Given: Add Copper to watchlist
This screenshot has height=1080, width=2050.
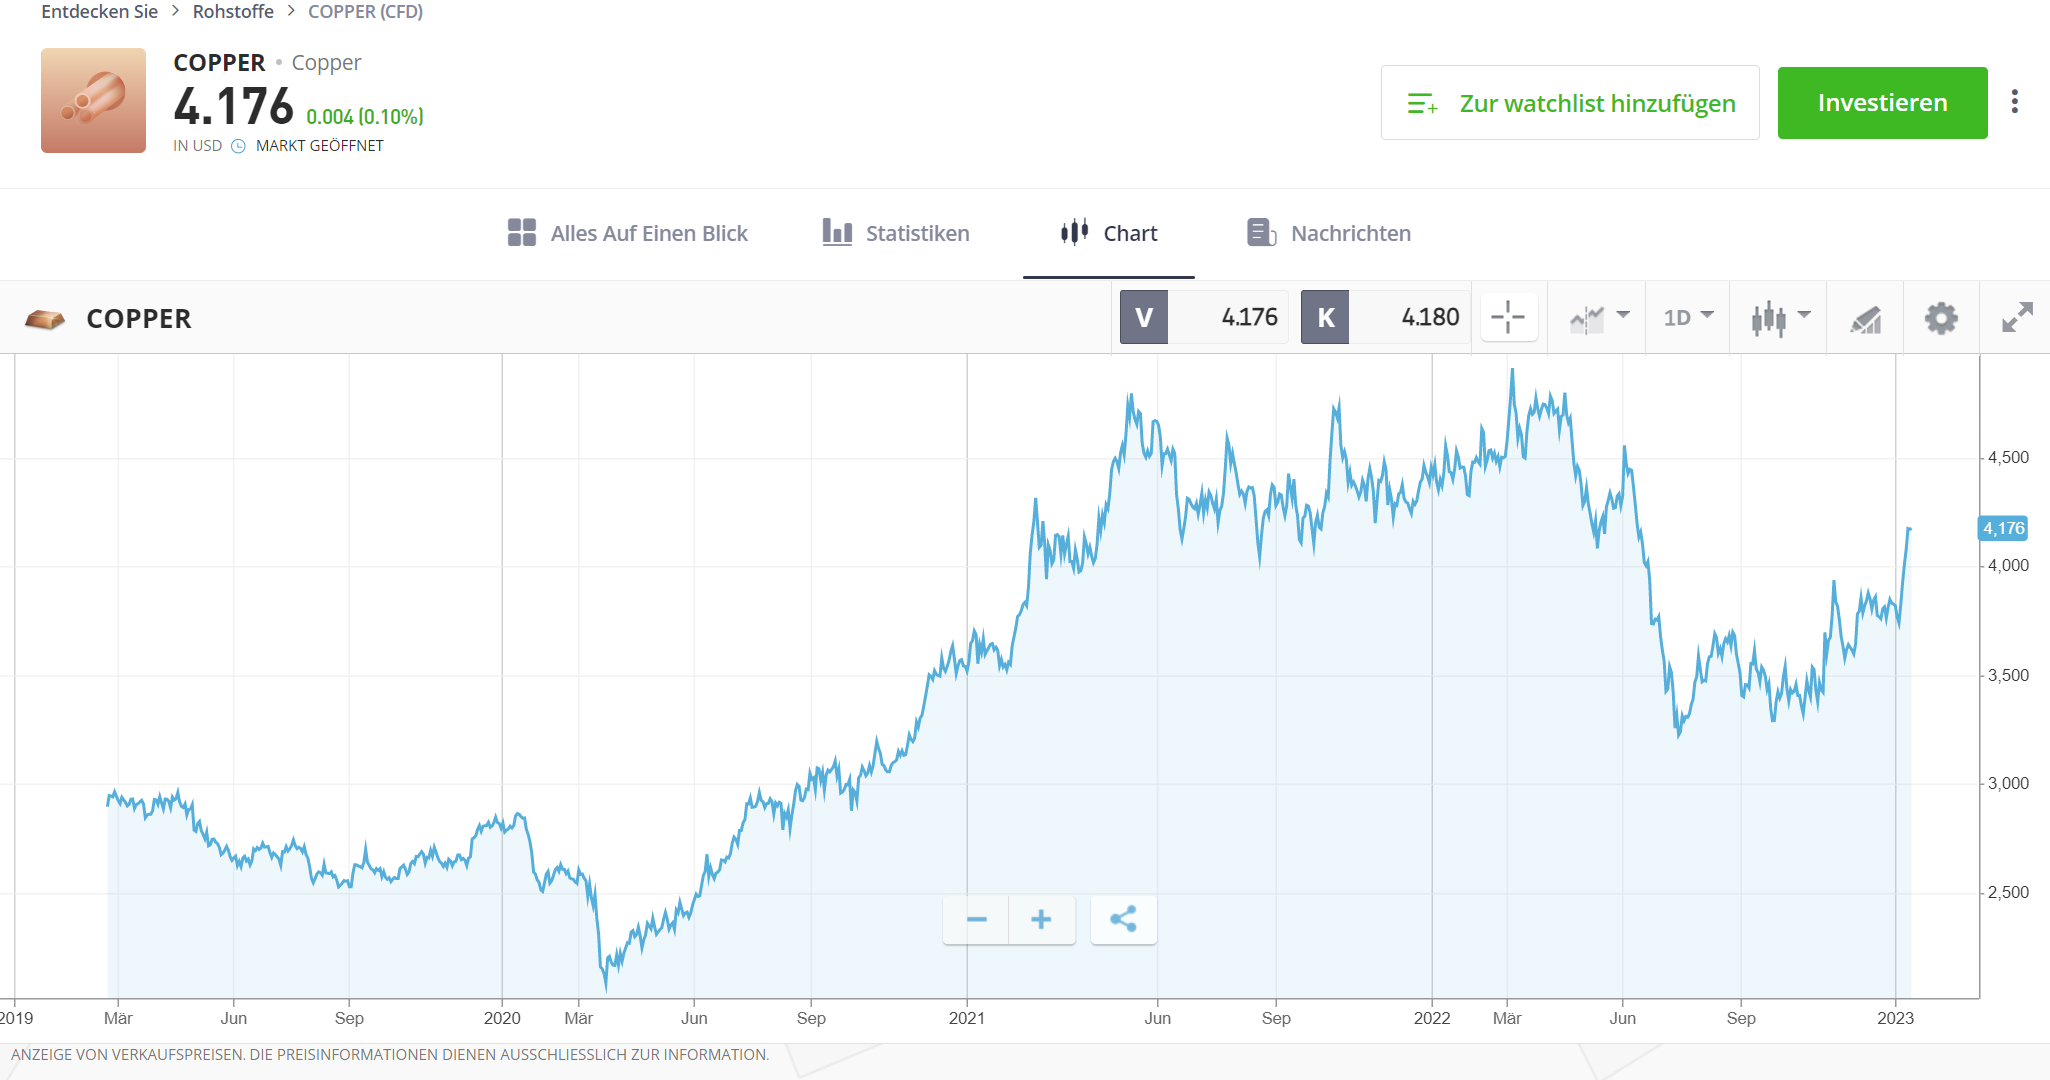Looking at the screenshot, I should pos(1570,103).
